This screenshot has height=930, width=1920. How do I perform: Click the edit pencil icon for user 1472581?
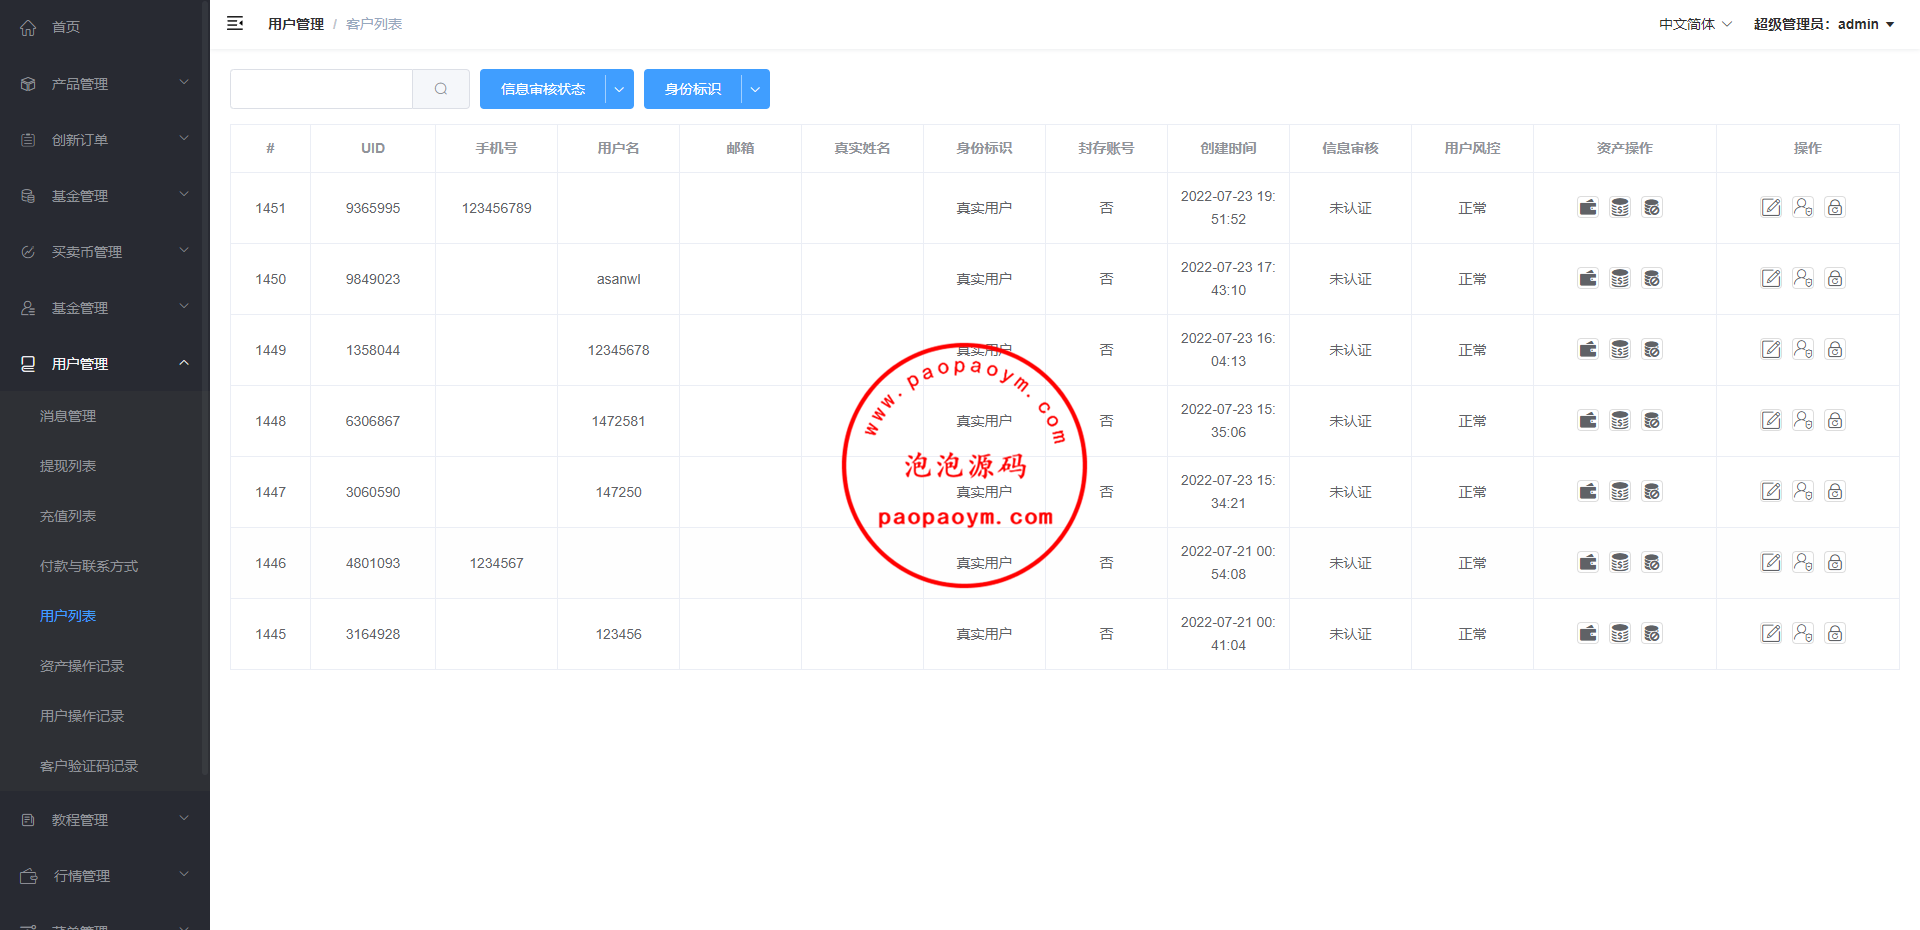pos(1771,421)
